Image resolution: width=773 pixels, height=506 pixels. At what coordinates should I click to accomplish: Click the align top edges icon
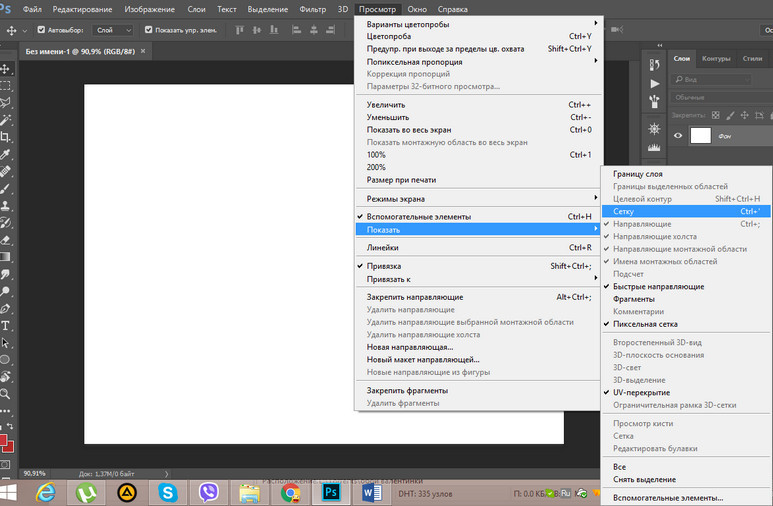(240, 30)
